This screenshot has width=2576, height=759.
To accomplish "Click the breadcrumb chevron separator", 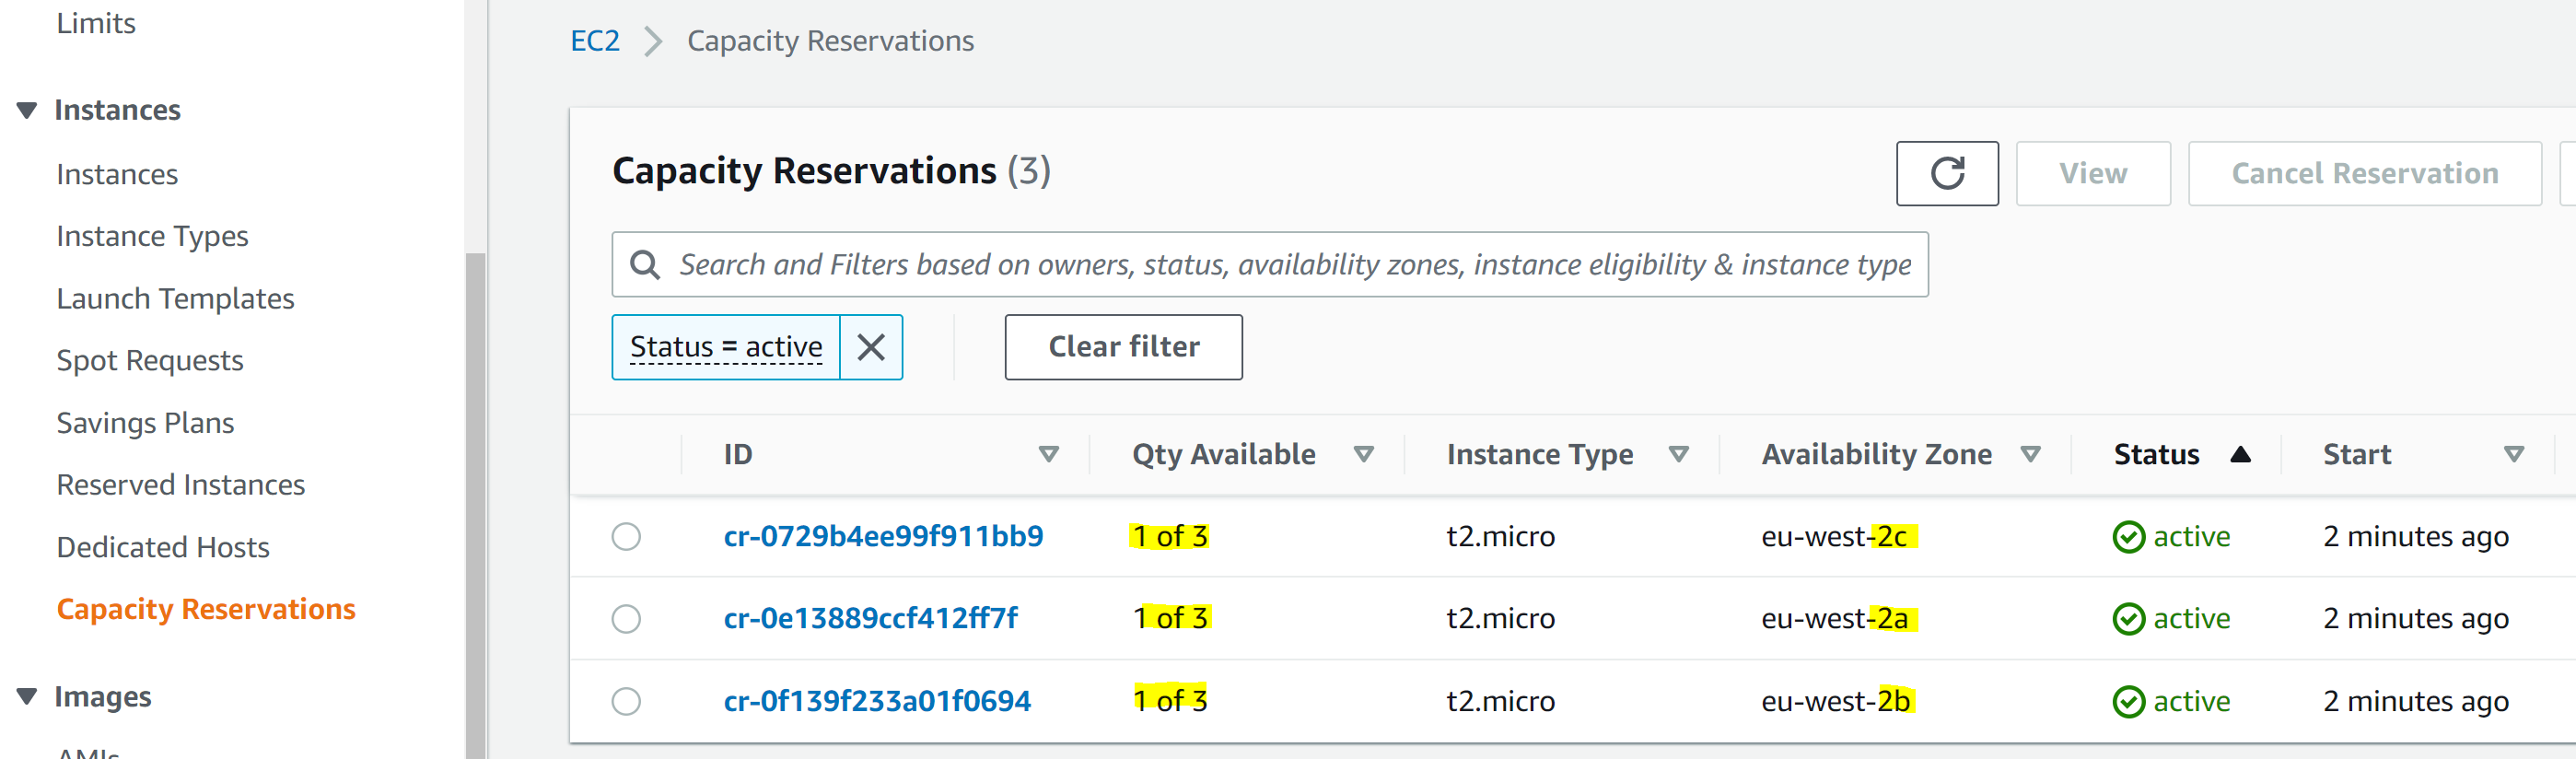I will click(x=653, y=41).
